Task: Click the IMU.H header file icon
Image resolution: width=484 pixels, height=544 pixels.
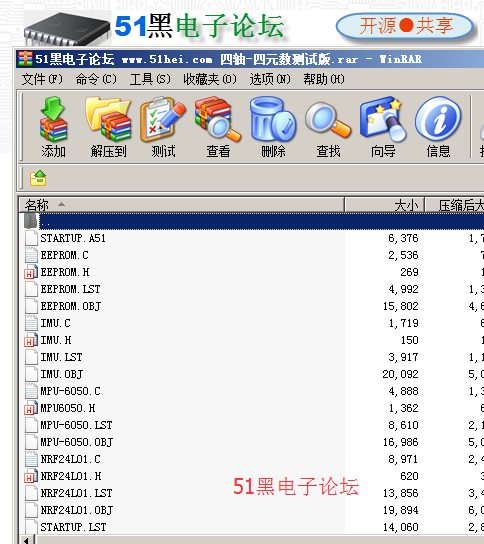Action: tap(31, 340)
